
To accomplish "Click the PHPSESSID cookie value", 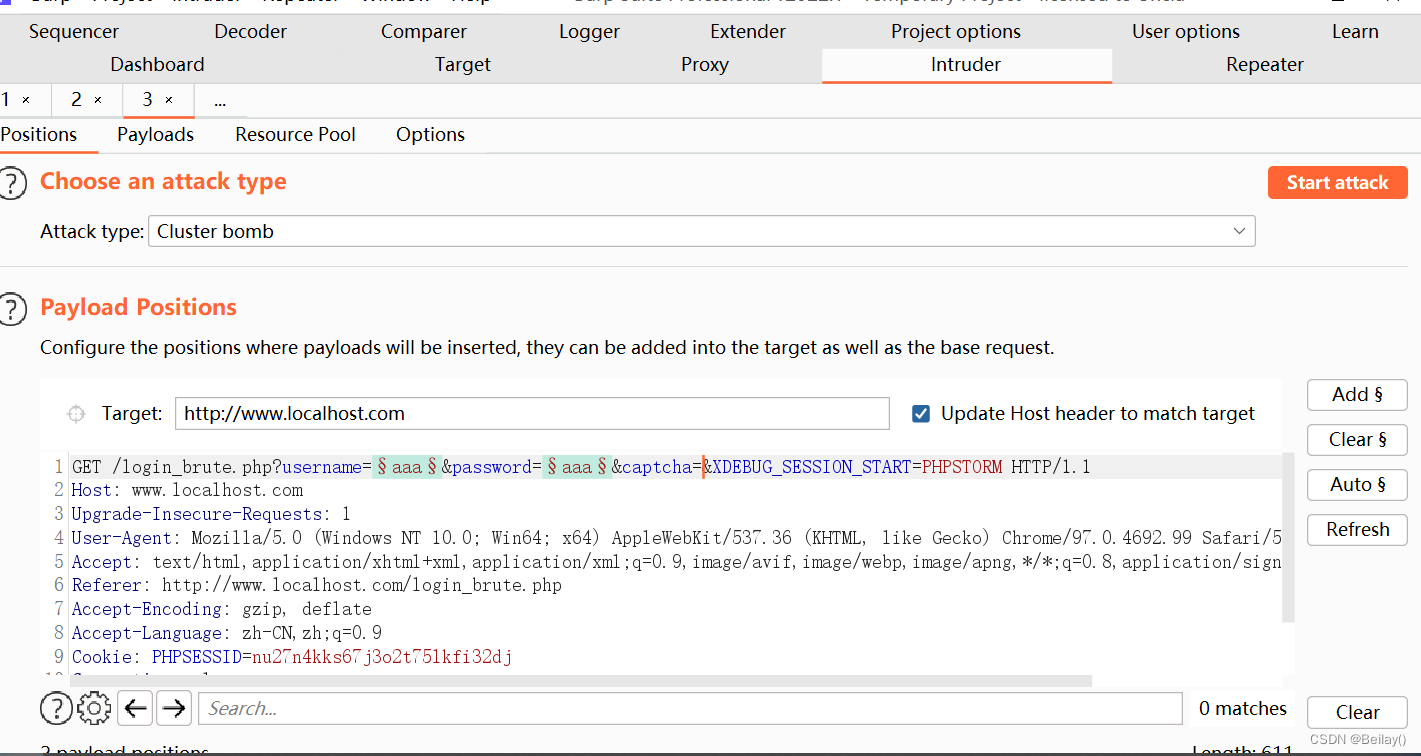I will pos(382,657).
